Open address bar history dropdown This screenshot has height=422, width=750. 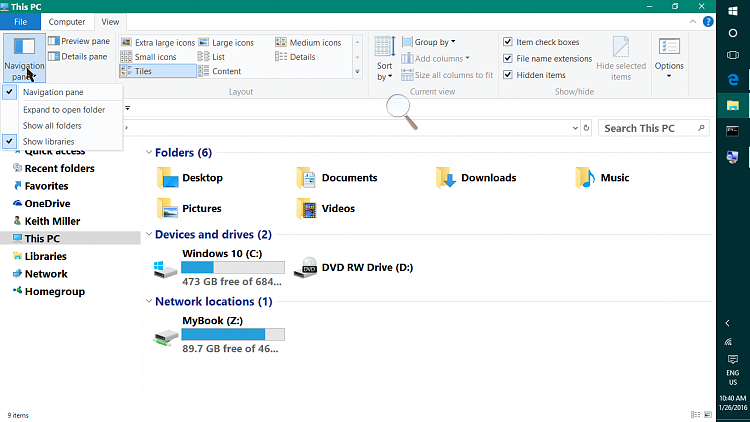(x=575, y=128)
